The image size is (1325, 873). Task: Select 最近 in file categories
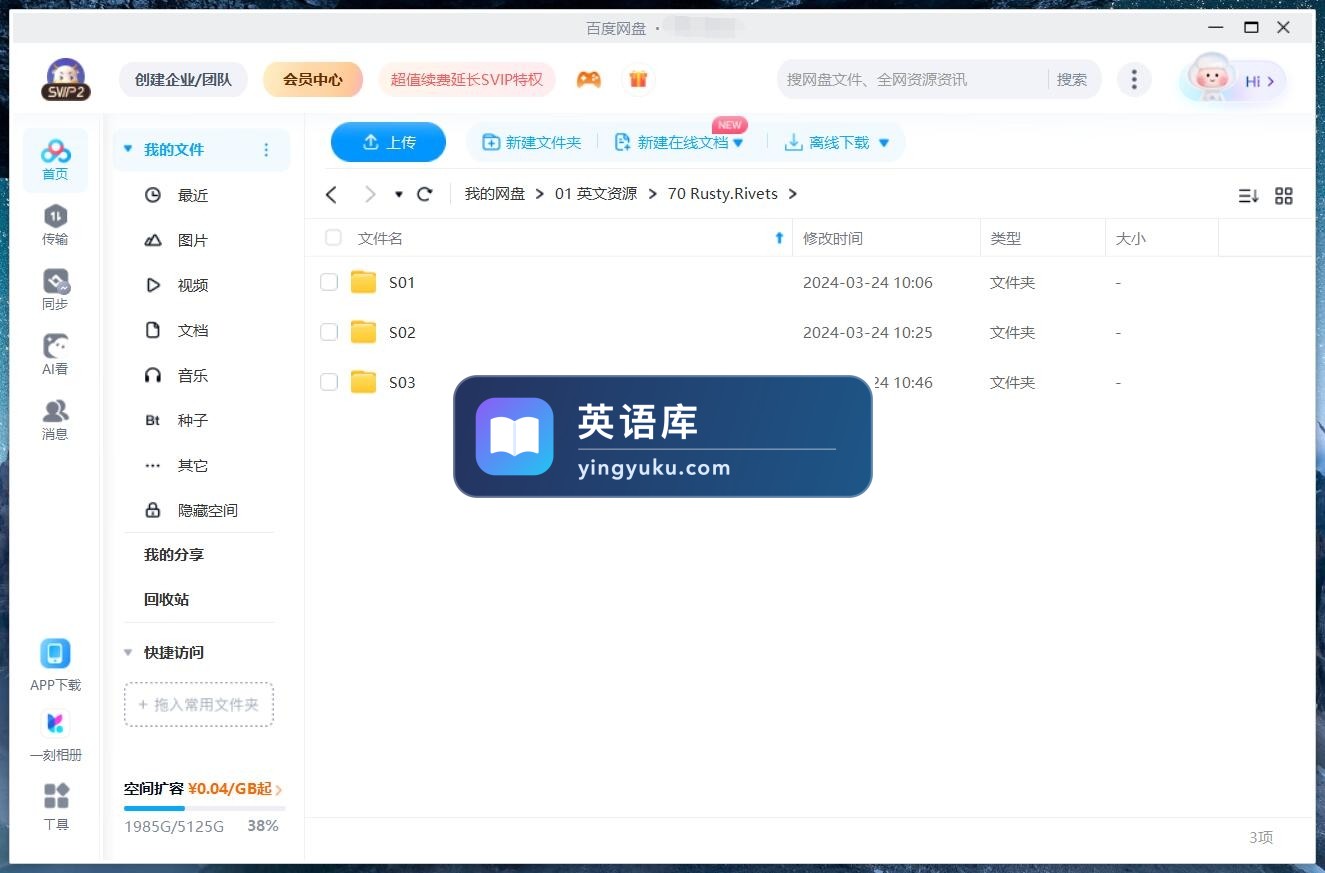(x=193, y=195)
